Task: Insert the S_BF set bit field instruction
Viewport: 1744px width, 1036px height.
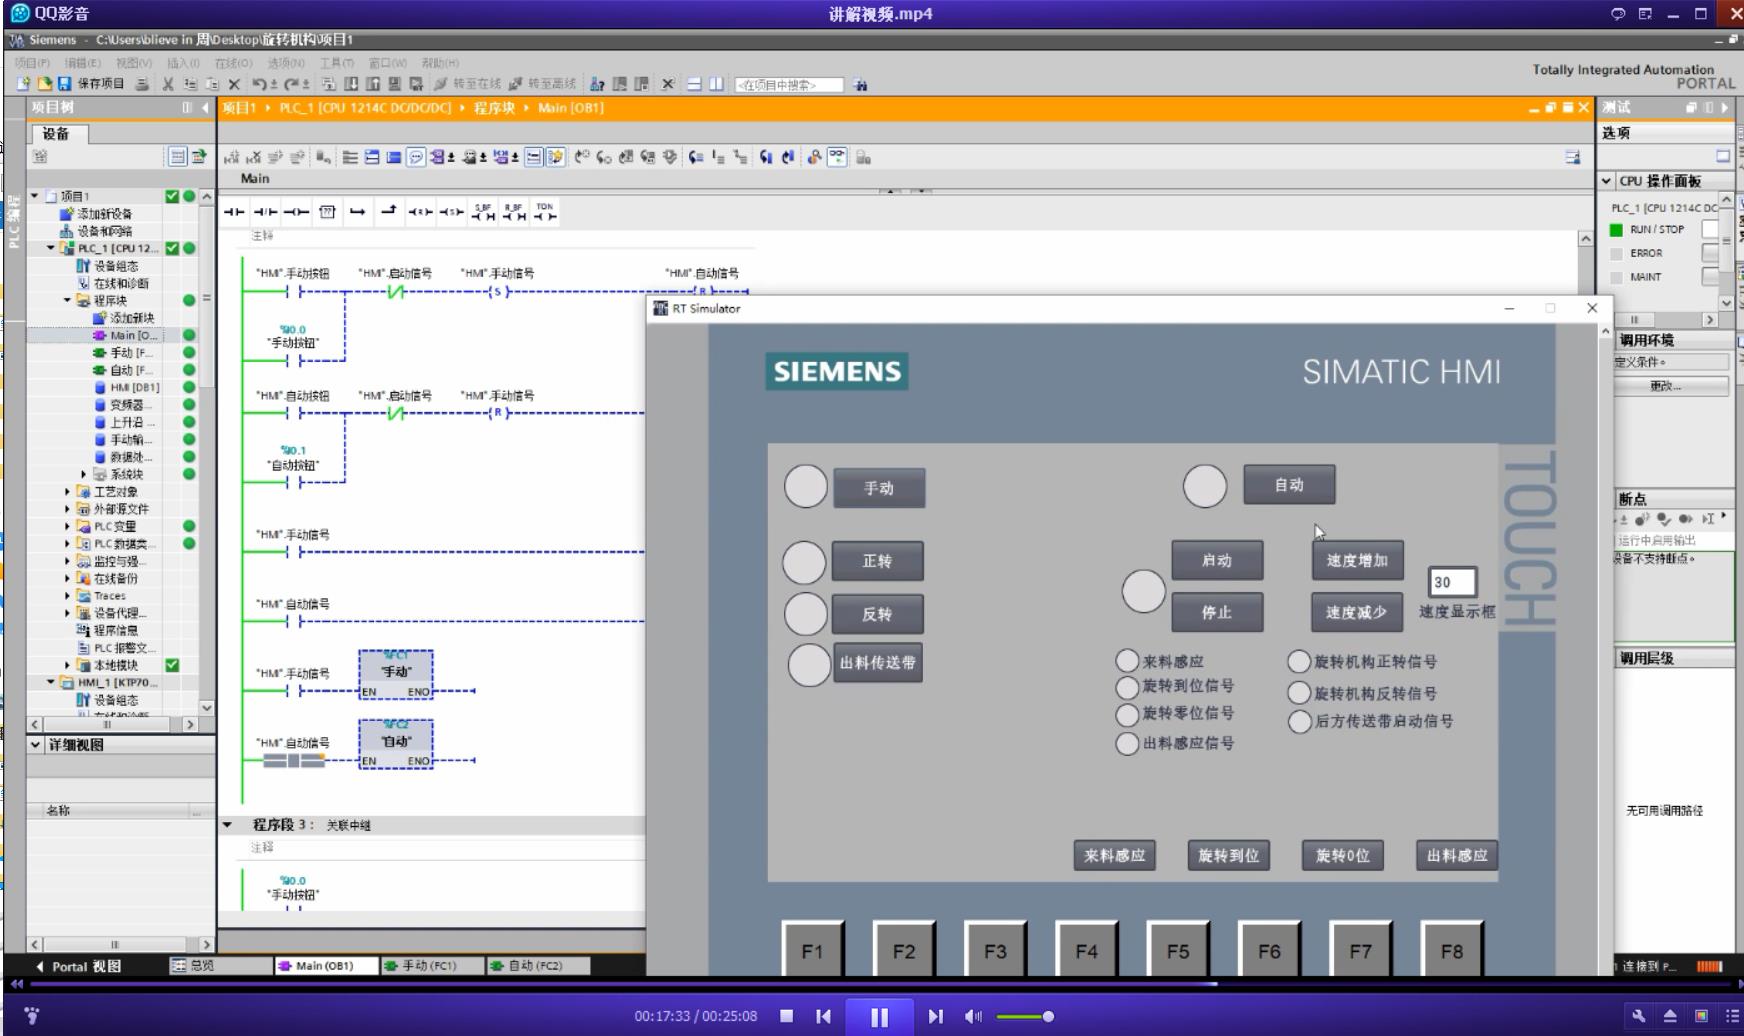Action: [x=483, y=212]
